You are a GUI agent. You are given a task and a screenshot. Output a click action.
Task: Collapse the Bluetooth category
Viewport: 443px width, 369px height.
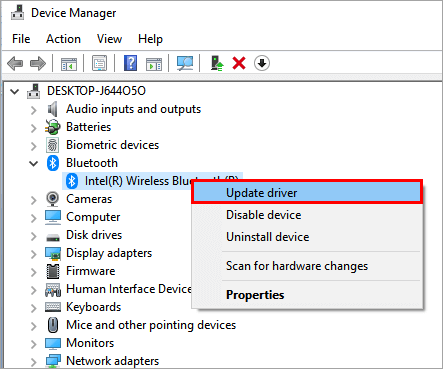pos(34,163)
